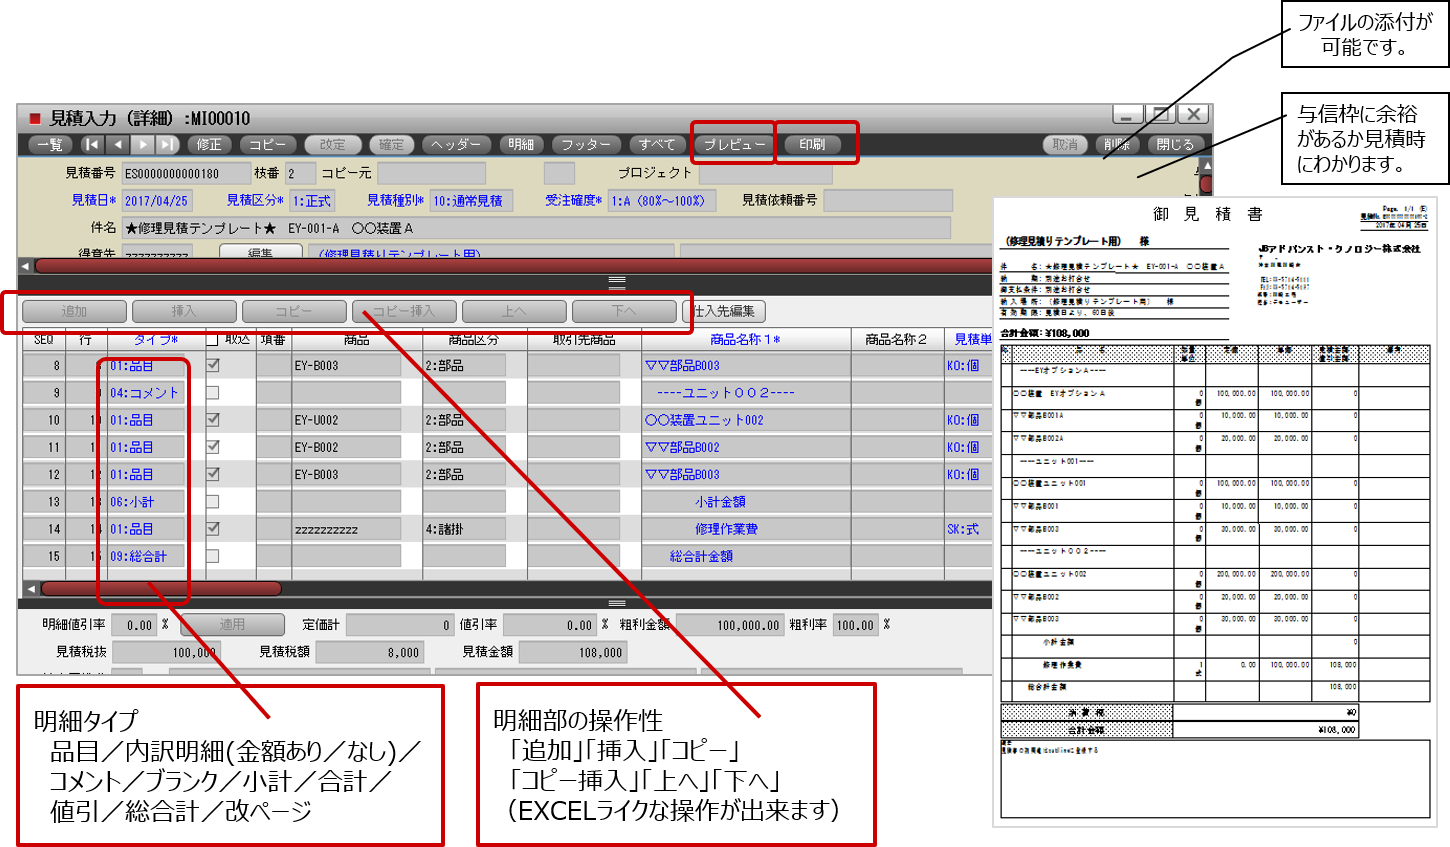Open type combo 01:品目 in SEQ 14

pyautogui.click(x=146, y=529)
